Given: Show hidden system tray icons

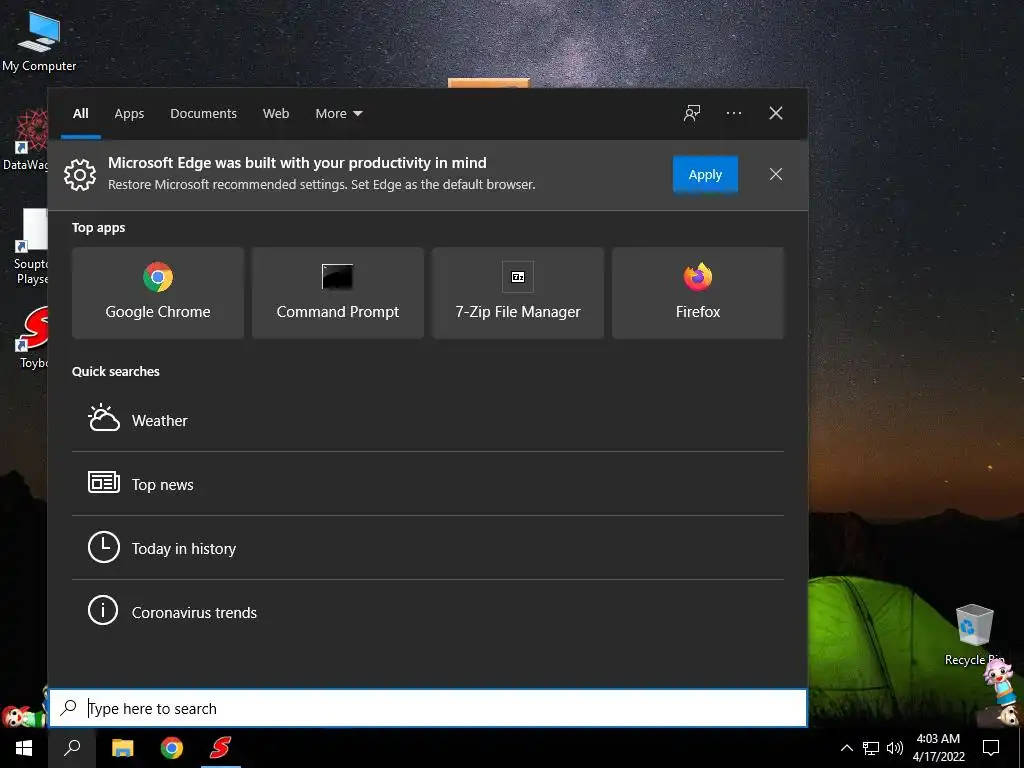Looking at the screenshot, I should pos(846,748).
